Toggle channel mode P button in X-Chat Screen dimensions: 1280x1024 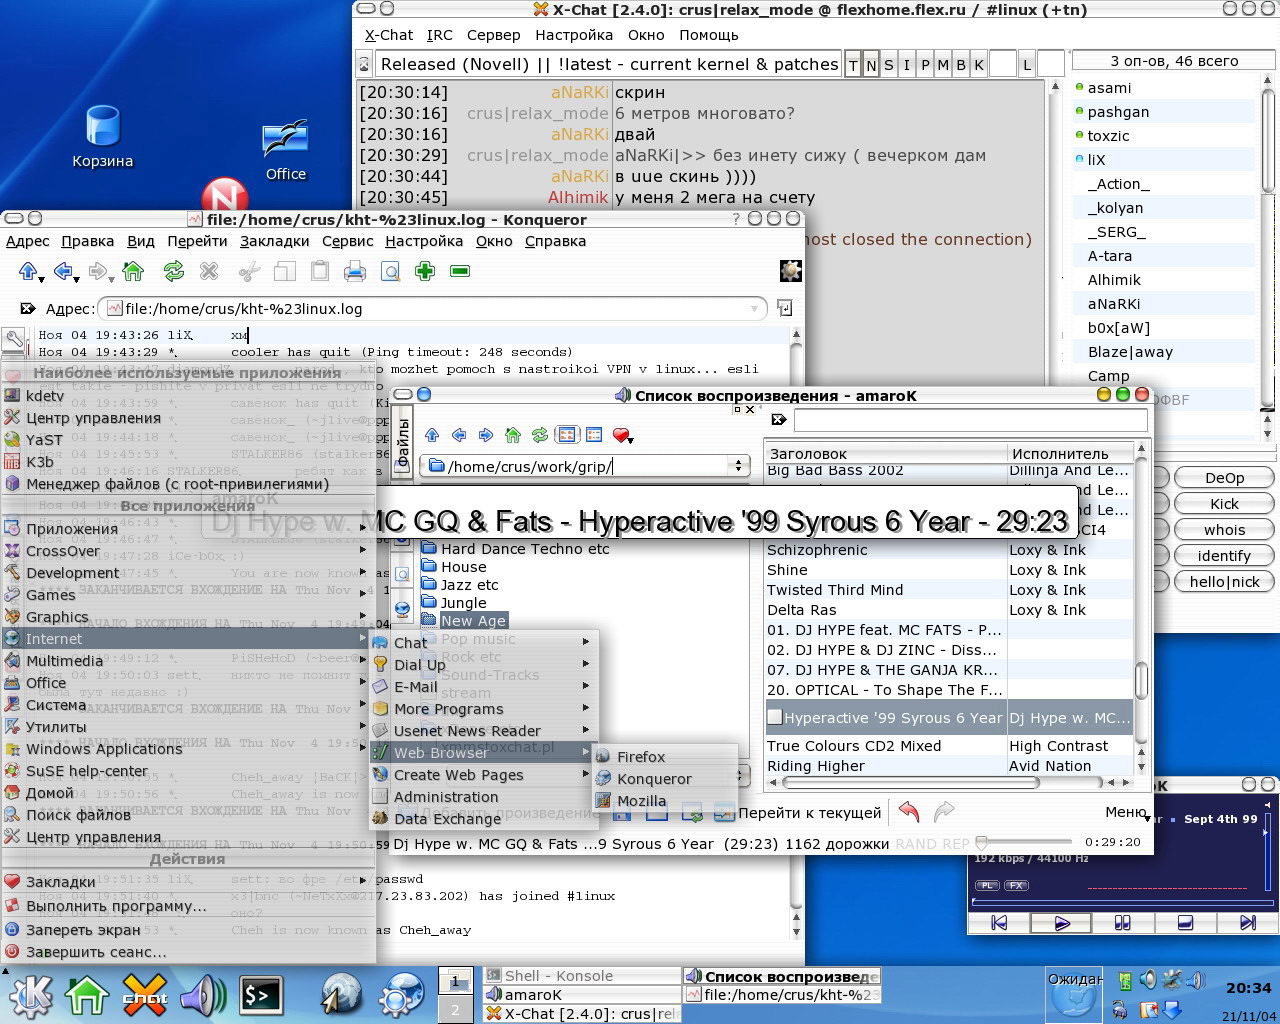[925, 65]
